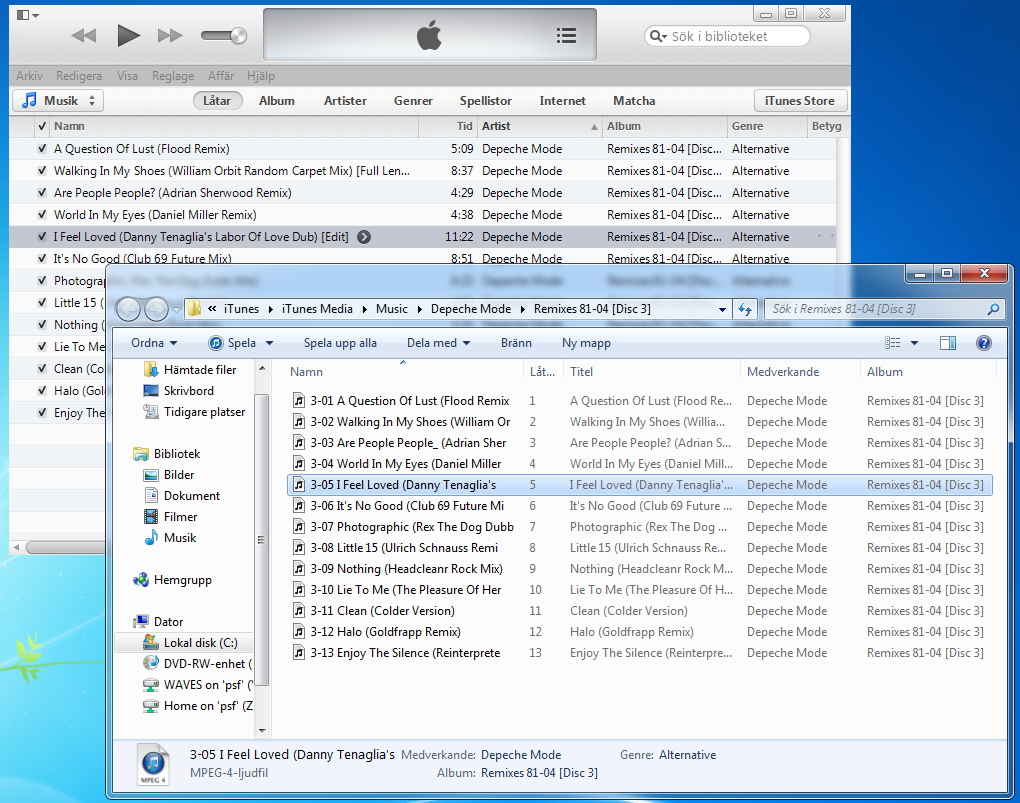Click 'Ny mapp' to create a folder
Screen dimensions: 1020x803
[x=586, y=343]
